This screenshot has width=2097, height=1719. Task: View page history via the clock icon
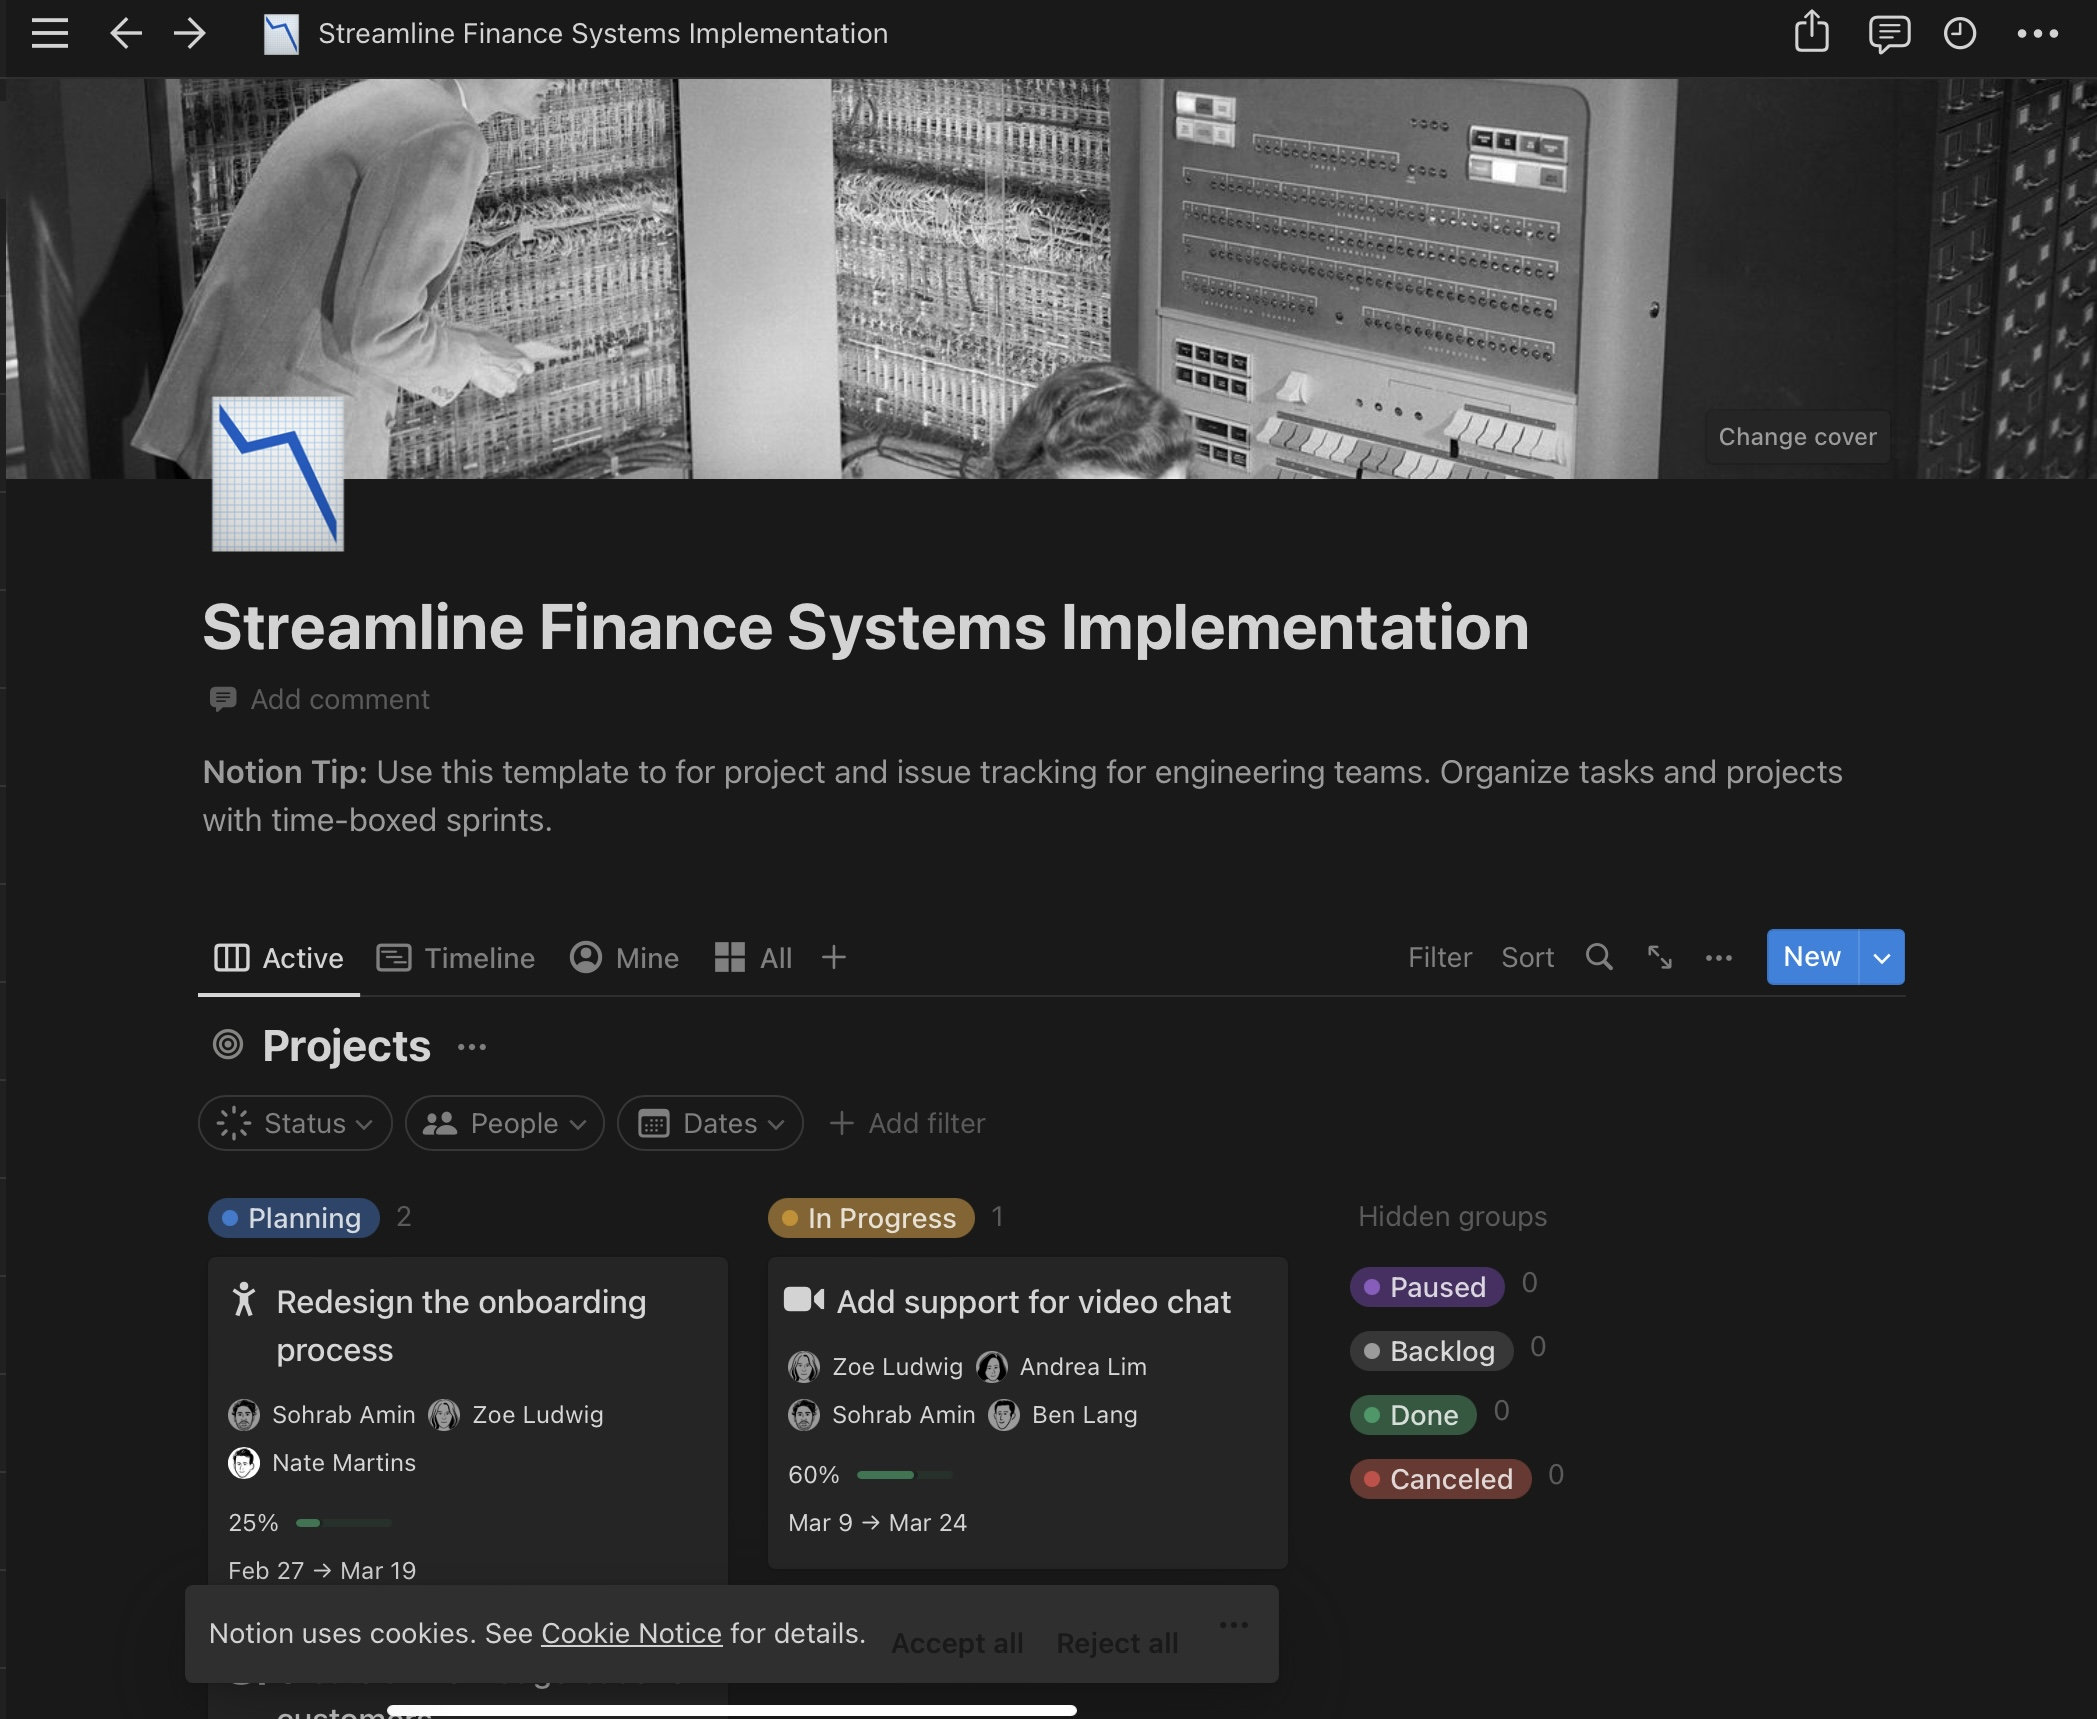(1961, 33)
